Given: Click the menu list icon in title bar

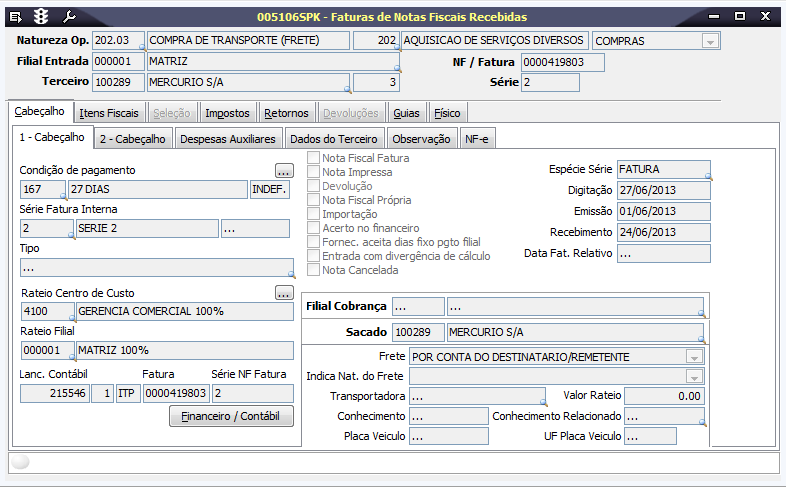Looking at the screenshot, I should point(15,16).
